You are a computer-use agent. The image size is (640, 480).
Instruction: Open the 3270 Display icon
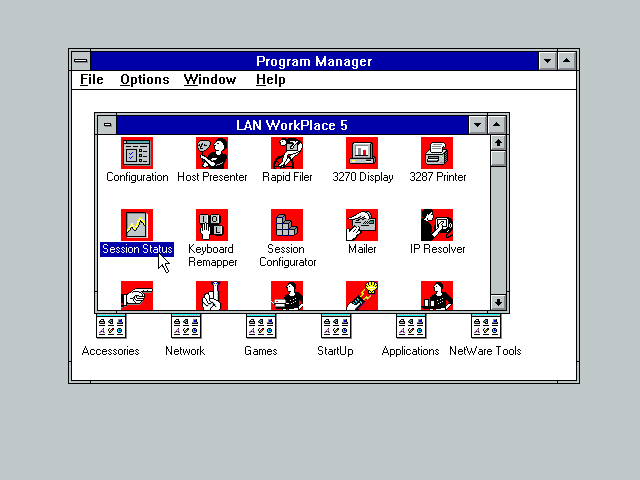pos(362,153)
